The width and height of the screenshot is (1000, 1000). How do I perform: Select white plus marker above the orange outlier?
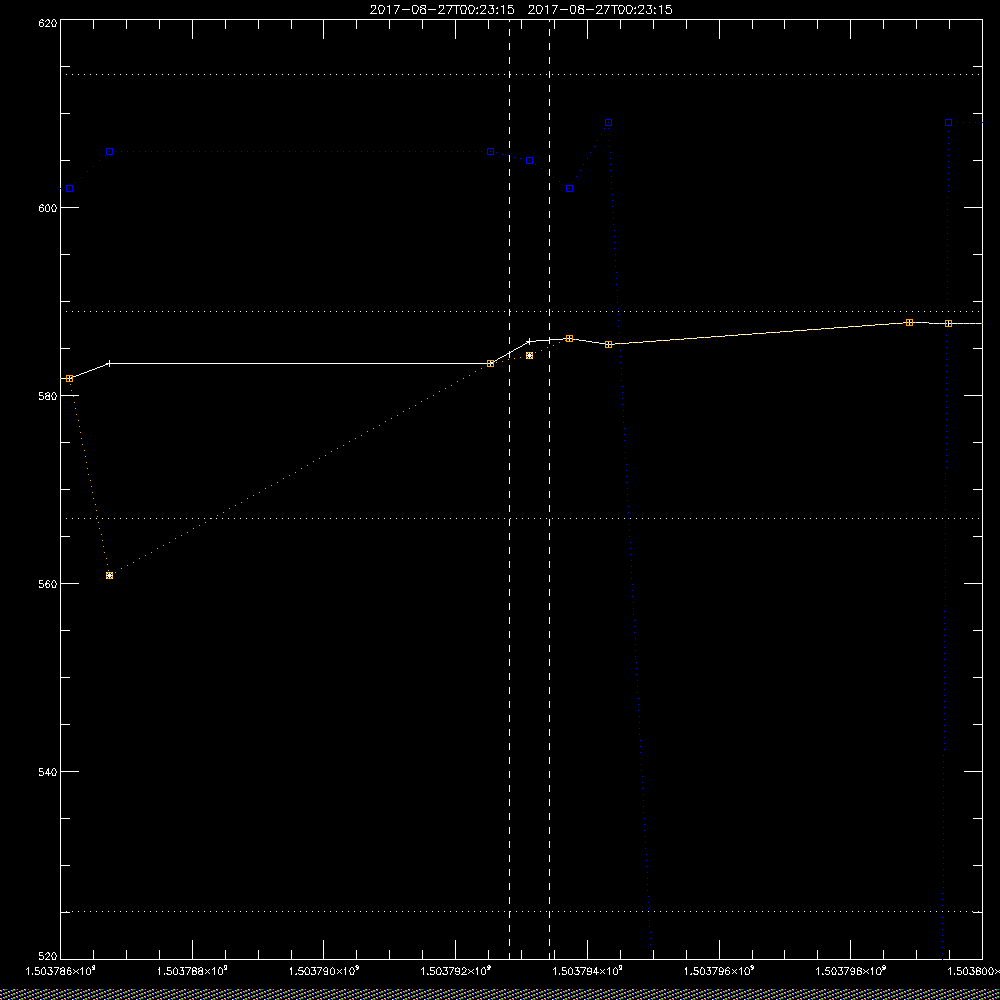pyautogui.click(x=110, y=364)
